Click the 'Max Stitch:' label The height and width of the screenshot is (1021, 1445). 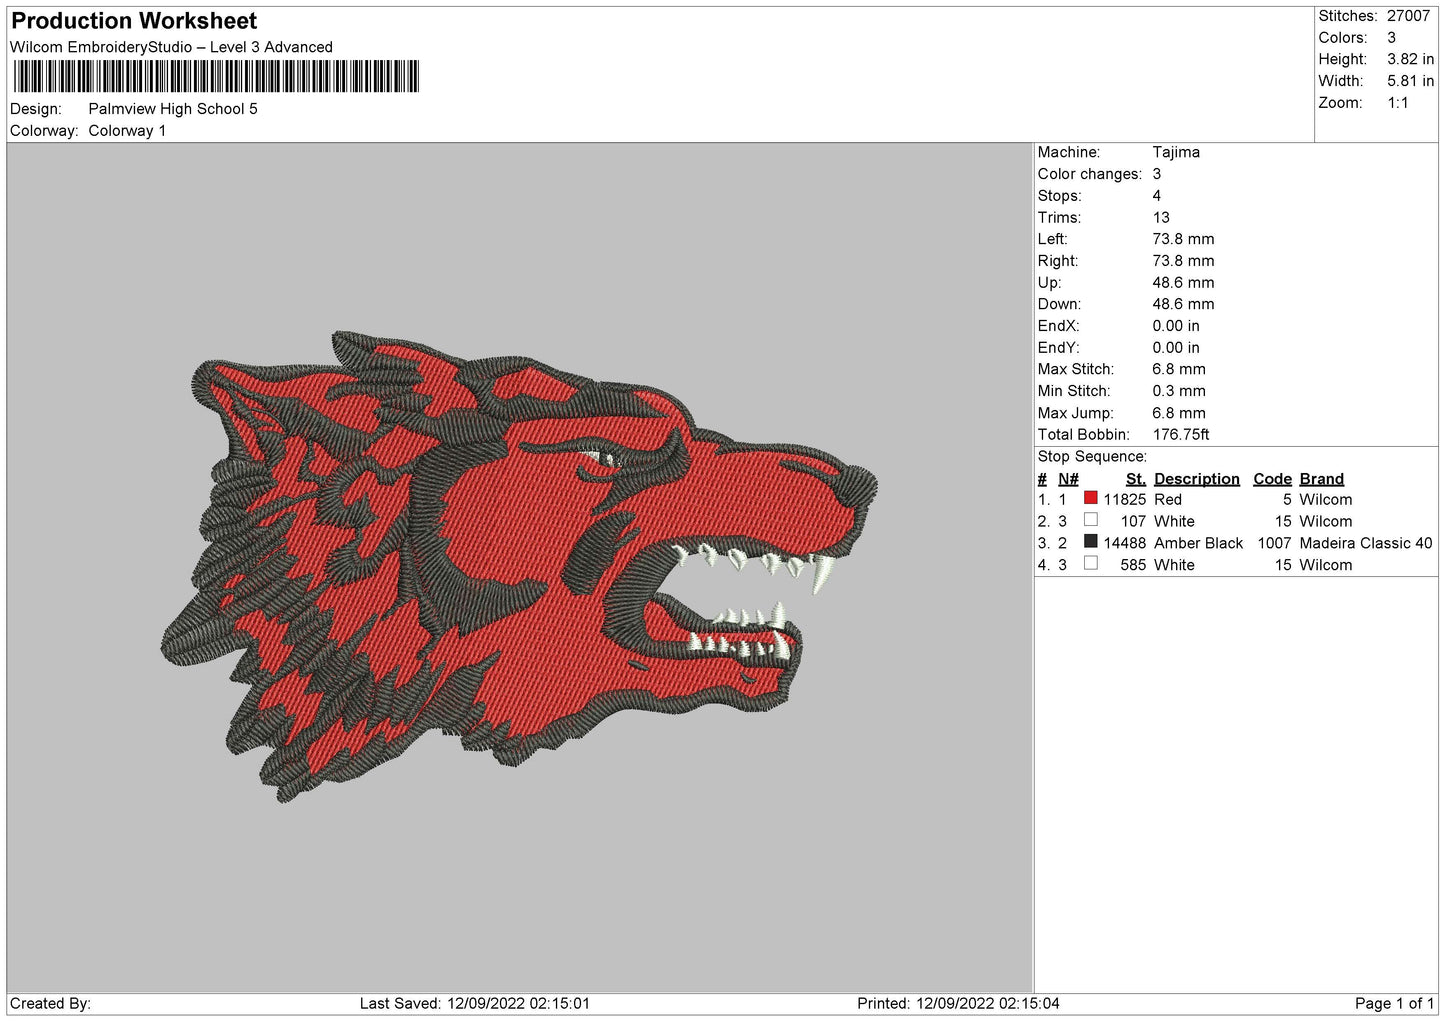[x=1075, y=369]
